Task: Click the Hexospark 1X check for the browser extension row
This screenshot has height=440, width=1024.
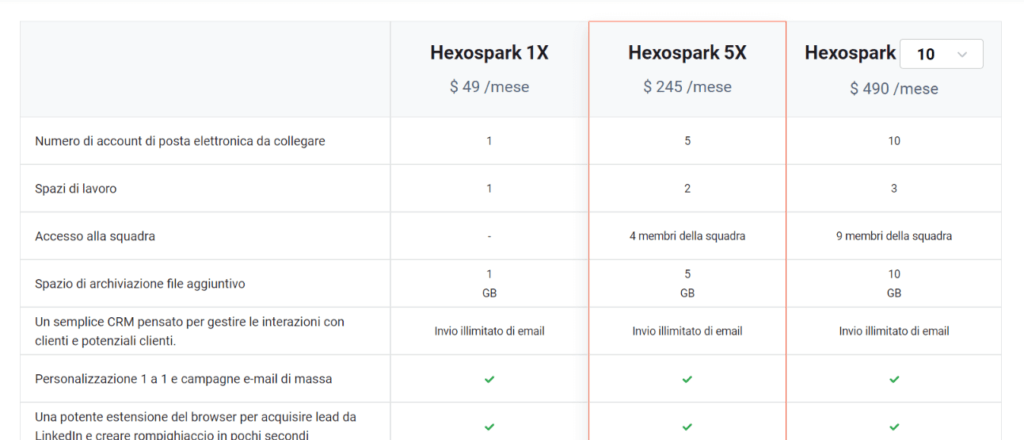Action: (489, 427)
